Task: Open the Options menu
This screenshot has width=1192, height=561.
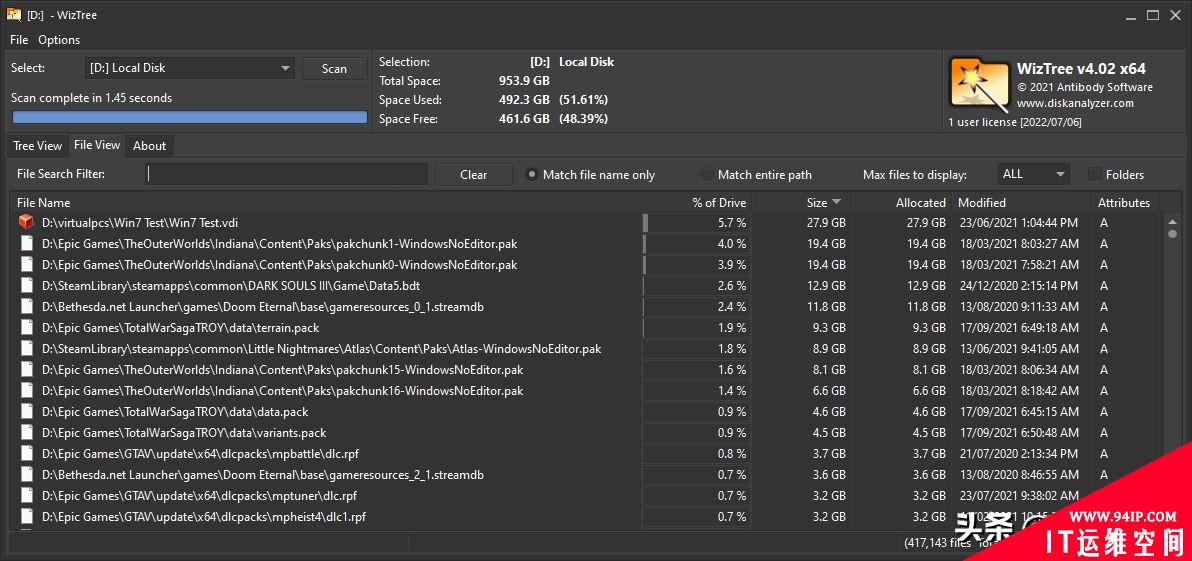Action: point(59,40)
